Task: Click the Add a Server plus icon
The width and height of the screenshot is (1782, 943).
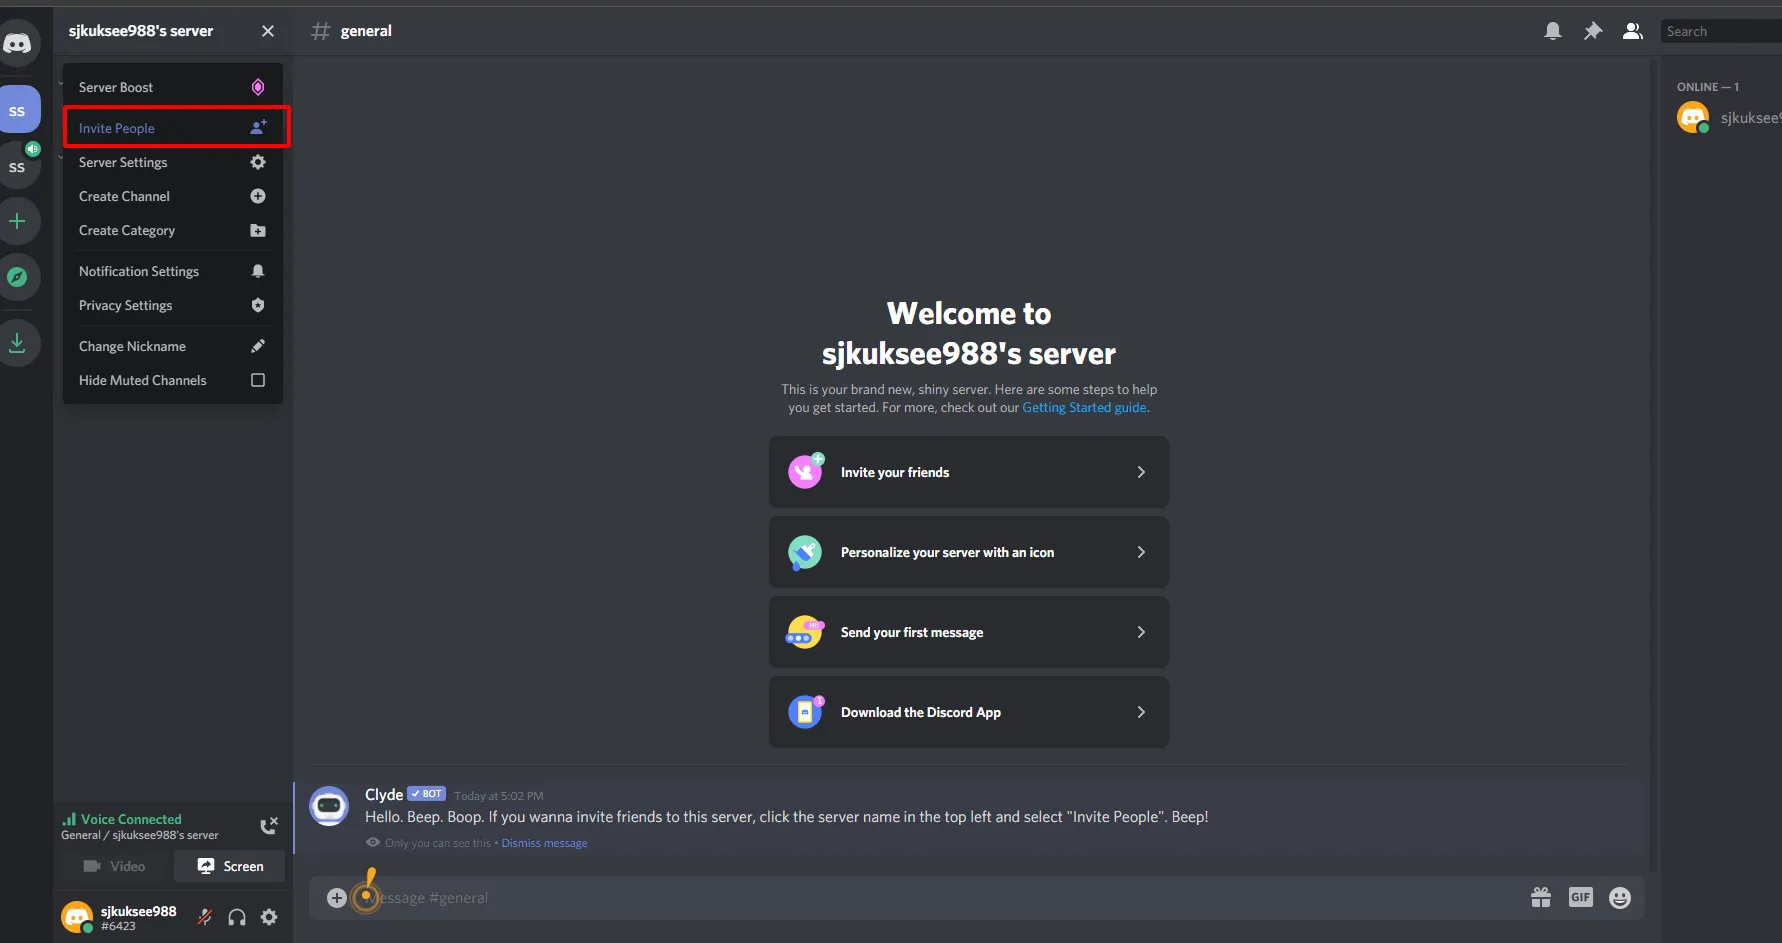Action: 17,221
